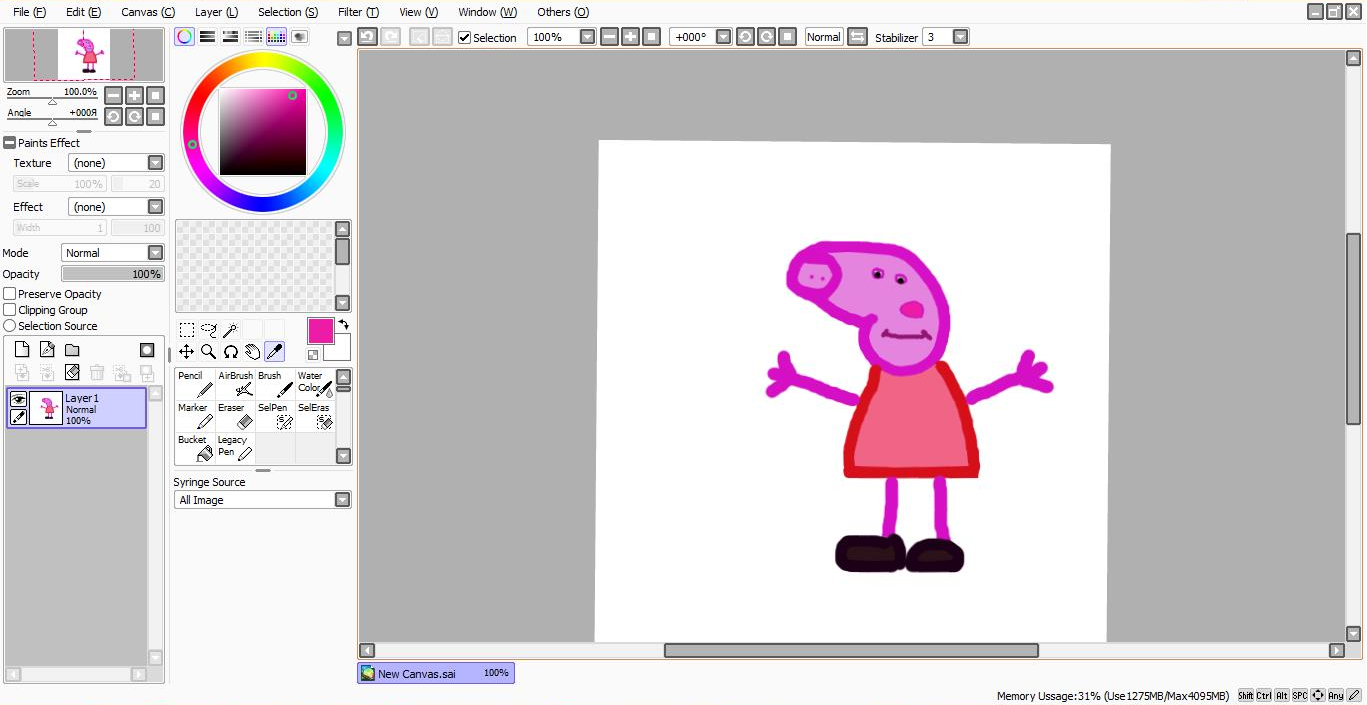
Task: Create a new normal layer
Action: (22, 350)
